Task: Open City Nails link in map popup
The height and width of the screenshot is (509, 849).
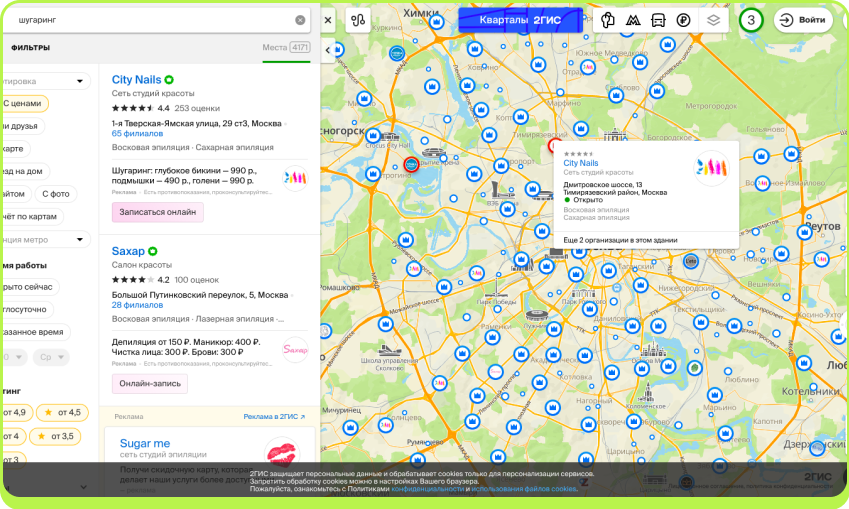Action: pyautogui.click(x=580, y=163)
